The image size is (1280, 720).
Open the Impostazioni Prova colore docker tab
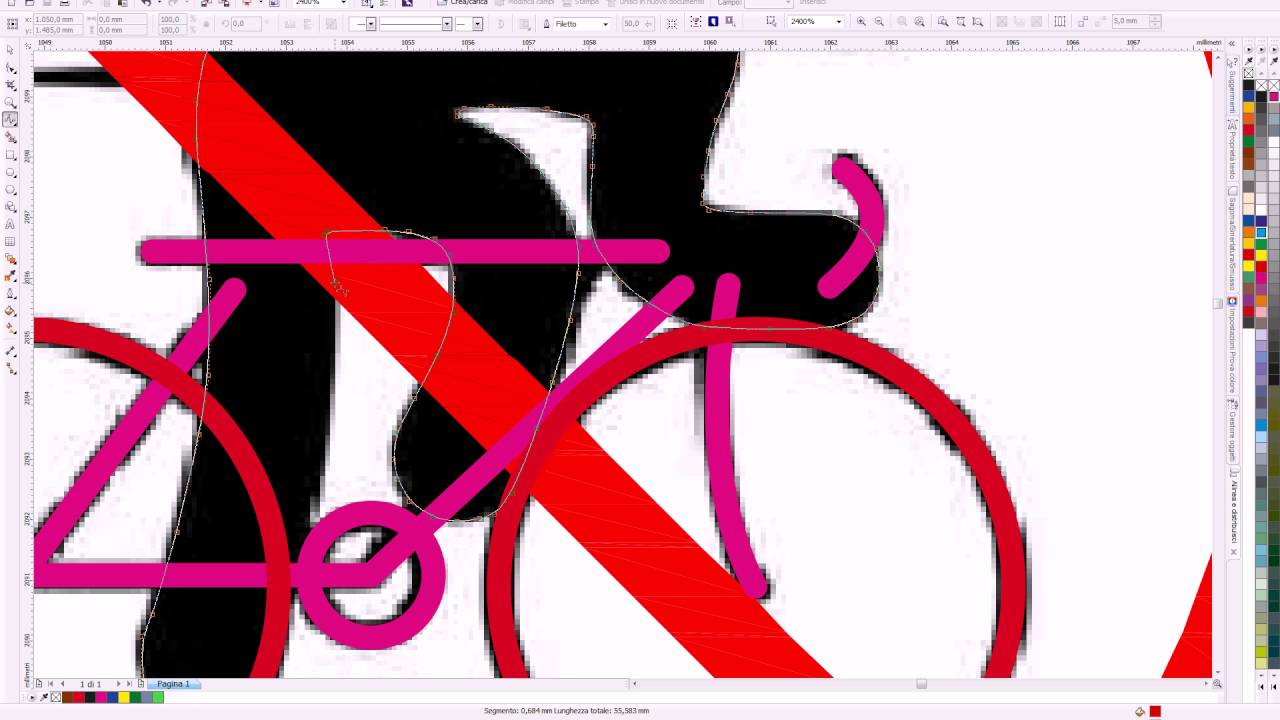tap(1233, 345)
